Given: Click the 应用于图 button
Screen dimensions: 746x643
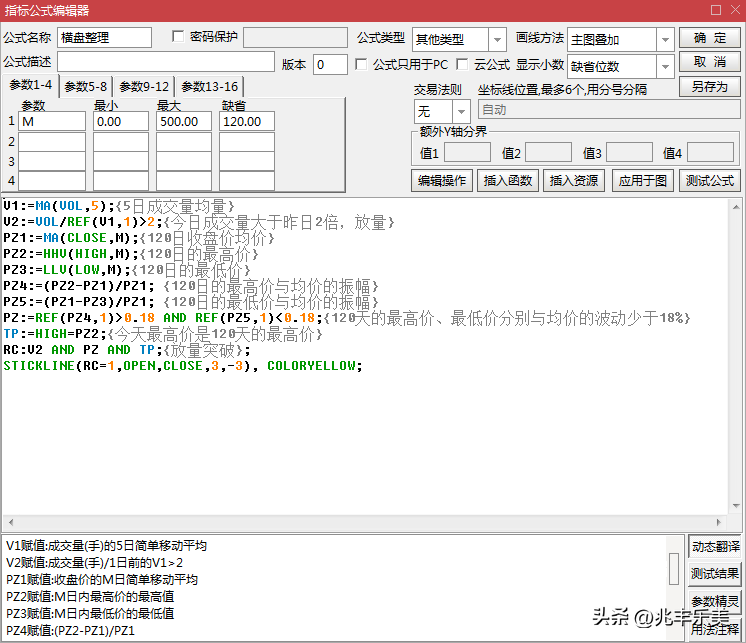Looking at the screenshot, I should pyautogui.click(x=643, y=181).
